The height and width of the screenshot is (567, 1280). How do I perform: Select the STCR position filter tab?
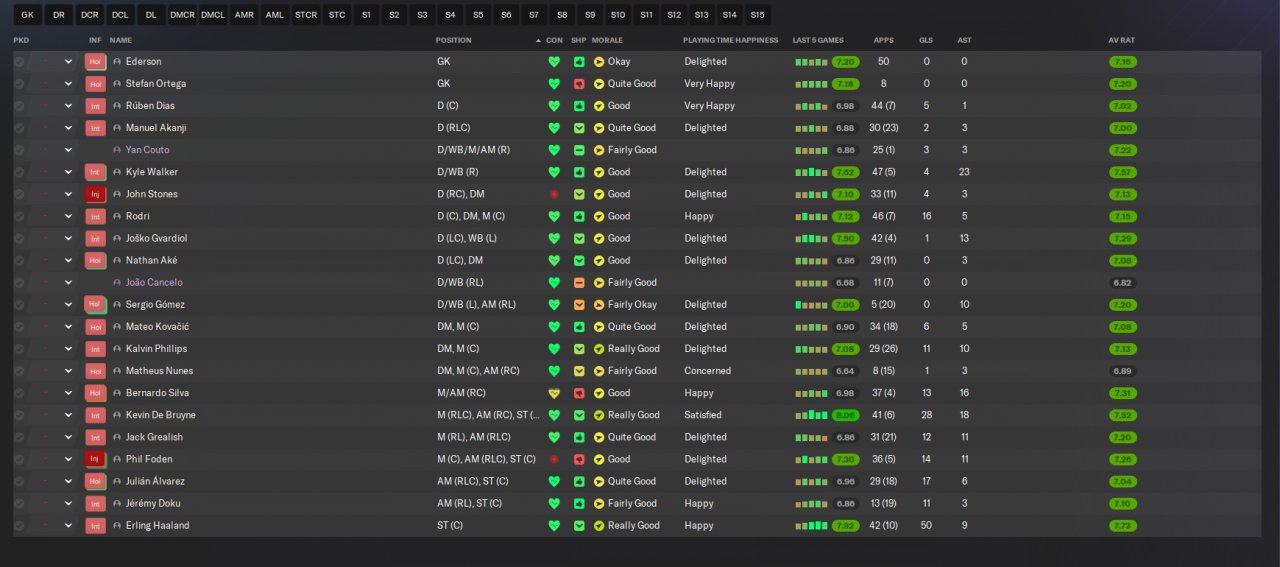tap(306, 15)
